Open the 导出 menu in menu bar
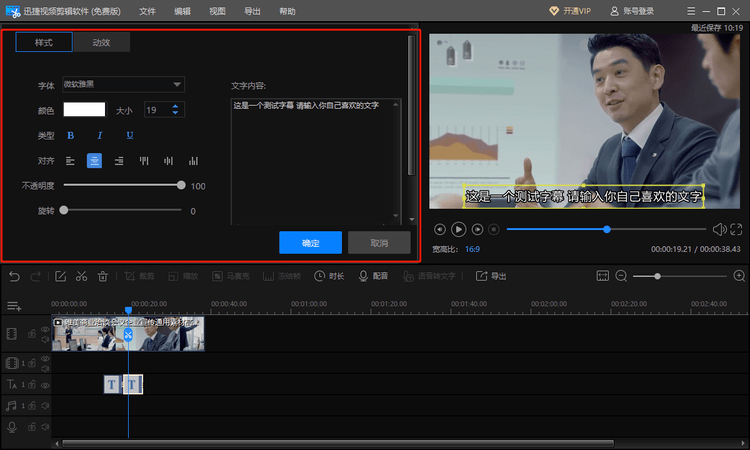Screen dimensions: 750x450 point(252,11)
